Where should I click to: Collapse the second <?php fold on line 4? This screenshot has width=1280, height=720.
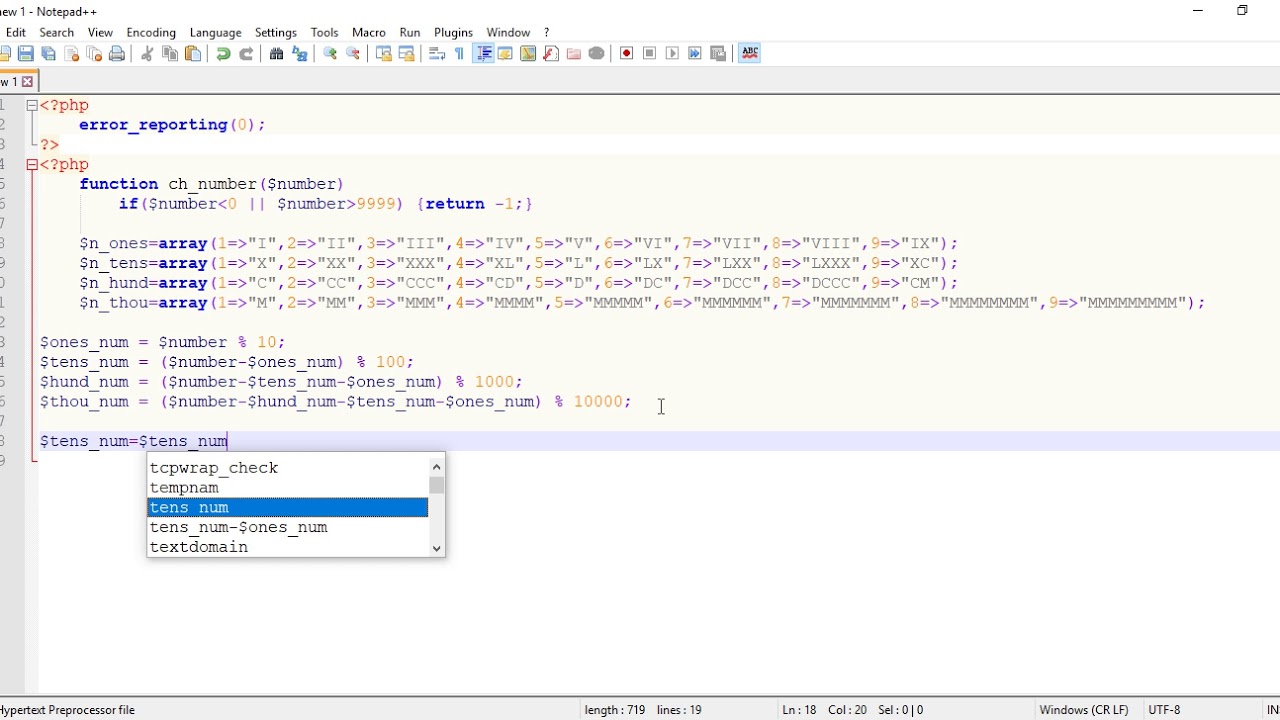[32, 165]
